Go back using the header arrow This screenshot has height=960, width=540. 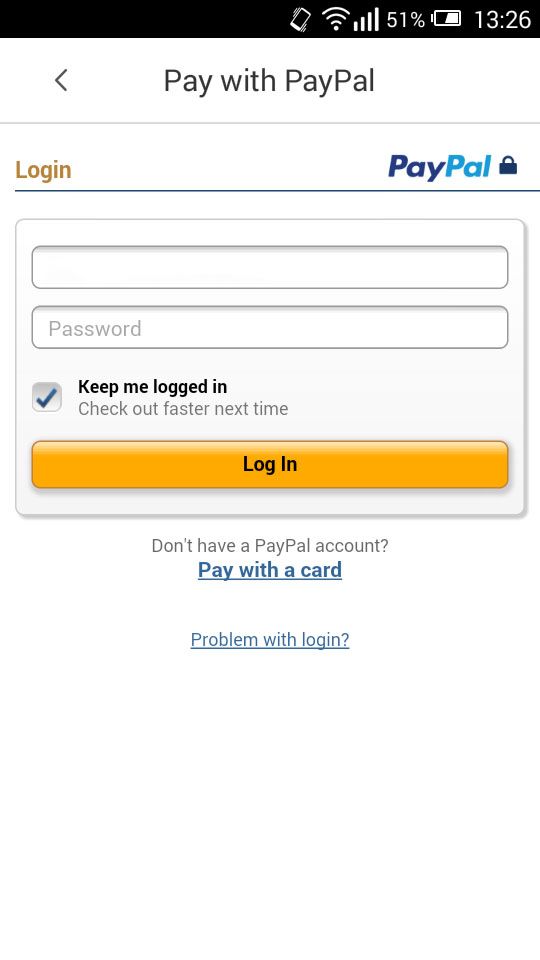tap(61, 80)
